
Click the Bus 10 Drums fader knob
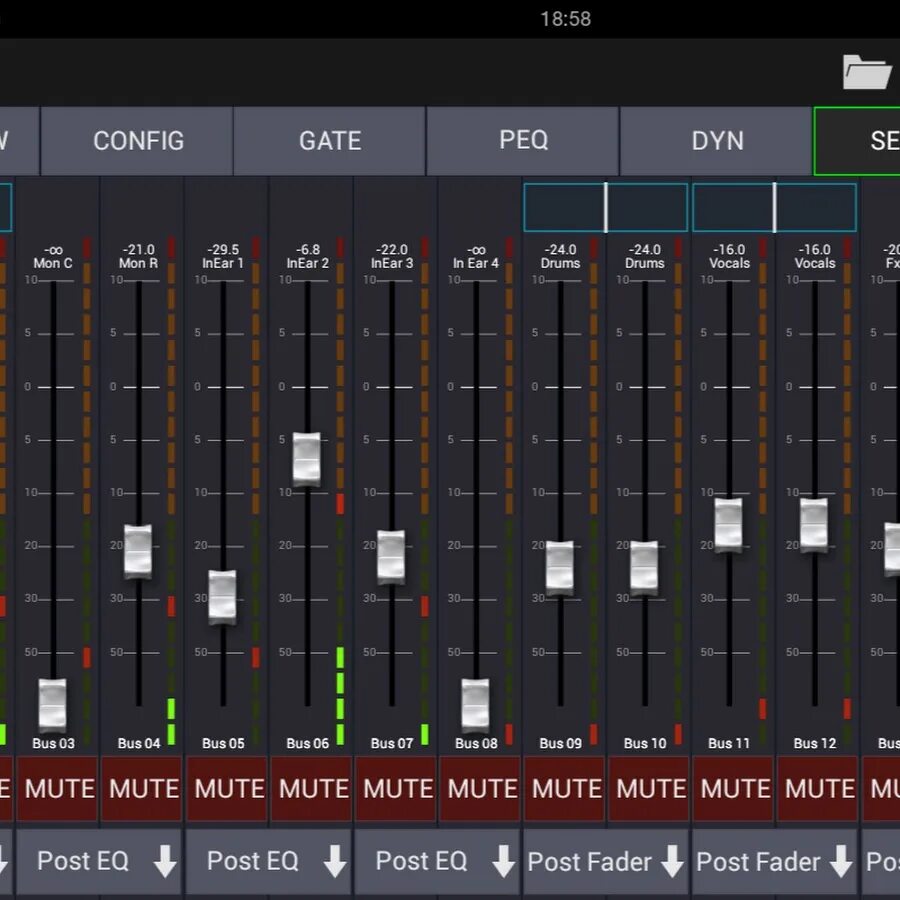point(644,567)
